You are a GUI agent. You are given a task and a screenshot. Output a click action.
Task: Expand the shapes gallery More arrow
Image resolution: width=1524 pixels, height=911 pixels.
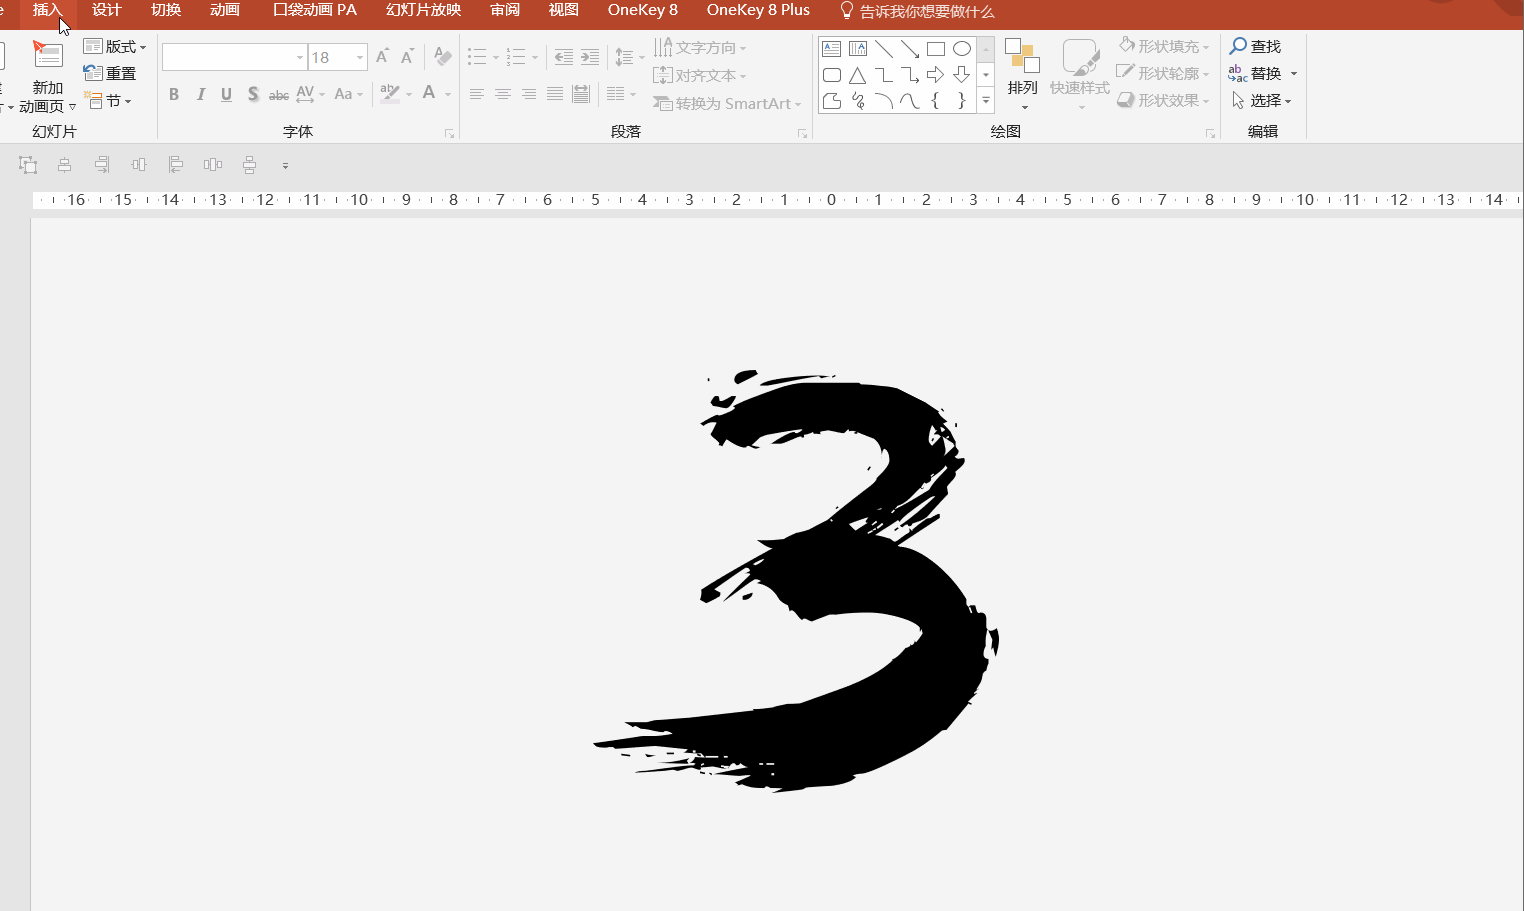click(986, 101)
